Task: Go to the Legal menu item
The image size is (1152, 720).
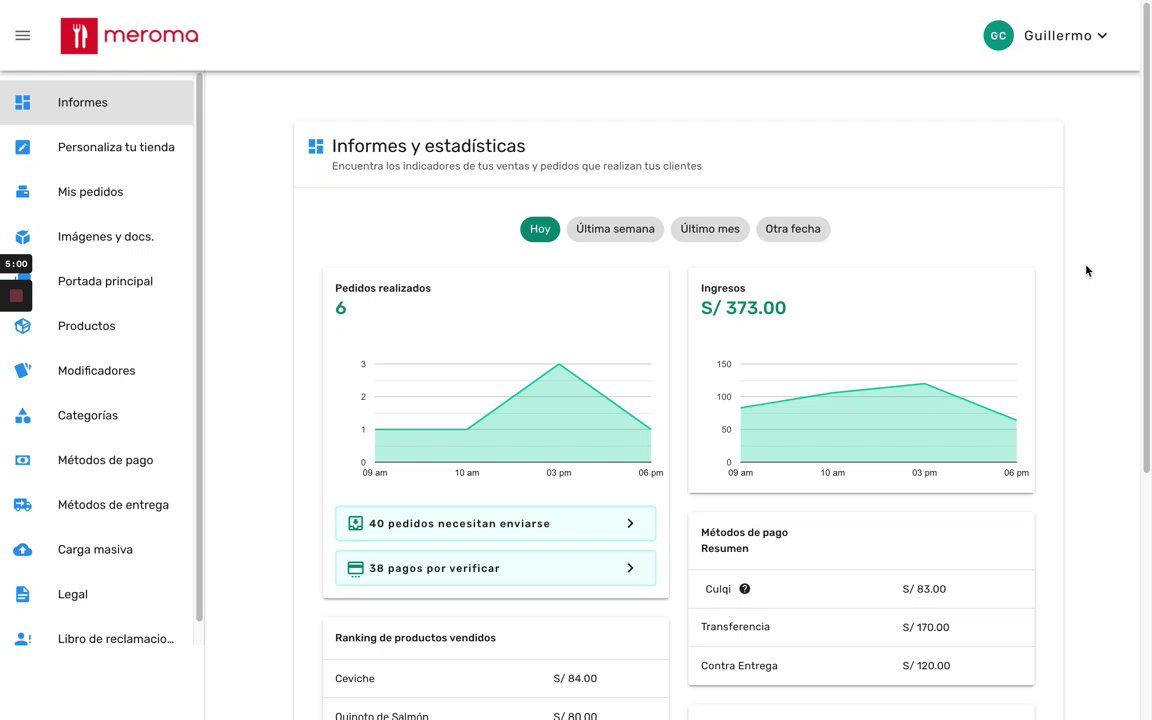Action: pos(73,594)
